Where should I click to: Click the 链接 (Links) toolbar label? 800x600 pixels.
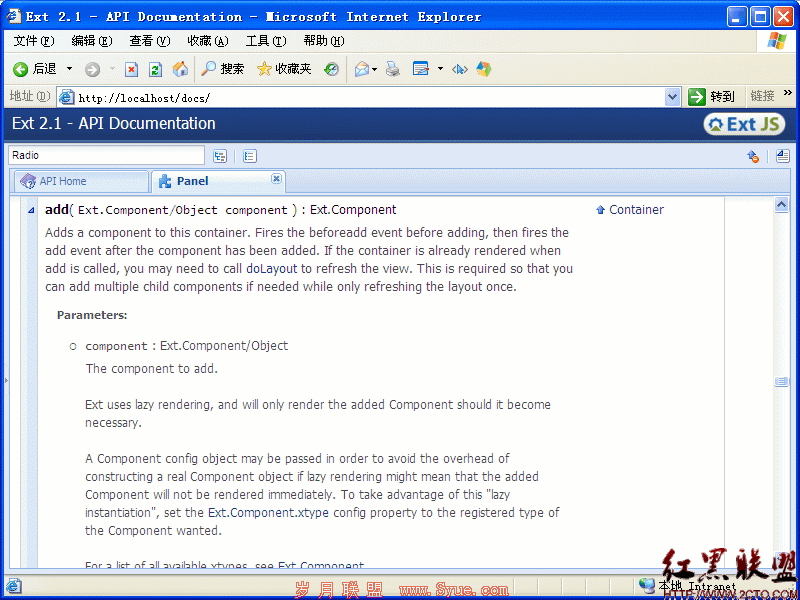pyautogui.click(x=763, y=95)
